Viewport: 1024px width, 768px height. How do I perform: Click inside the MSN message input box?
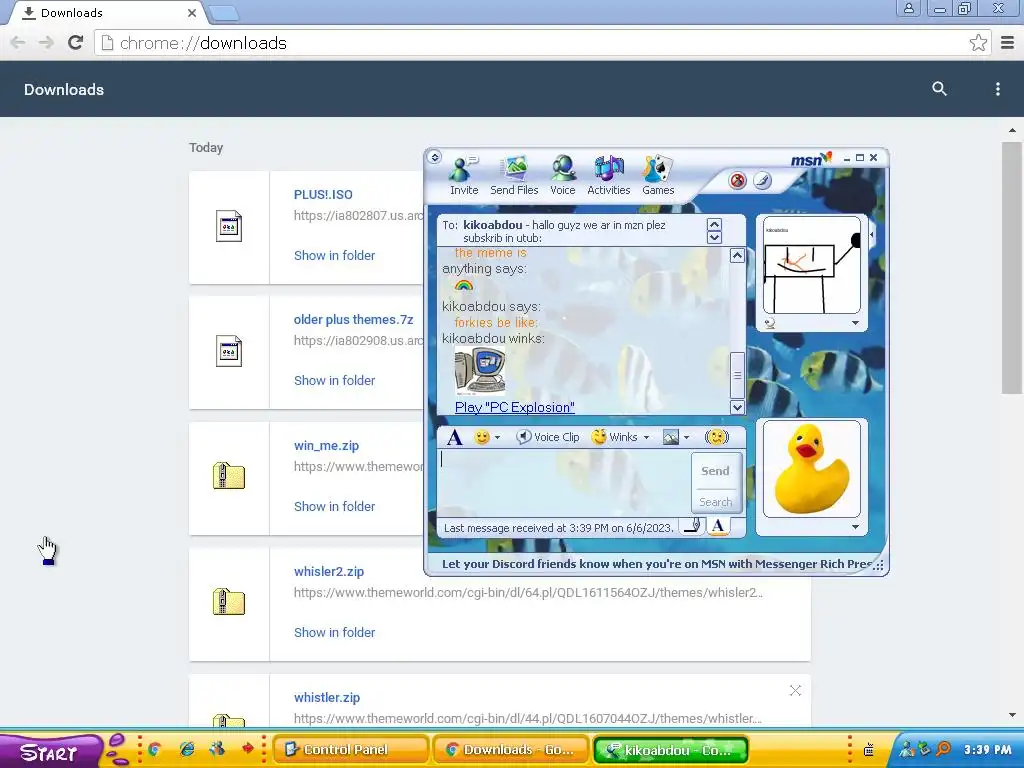564,483
